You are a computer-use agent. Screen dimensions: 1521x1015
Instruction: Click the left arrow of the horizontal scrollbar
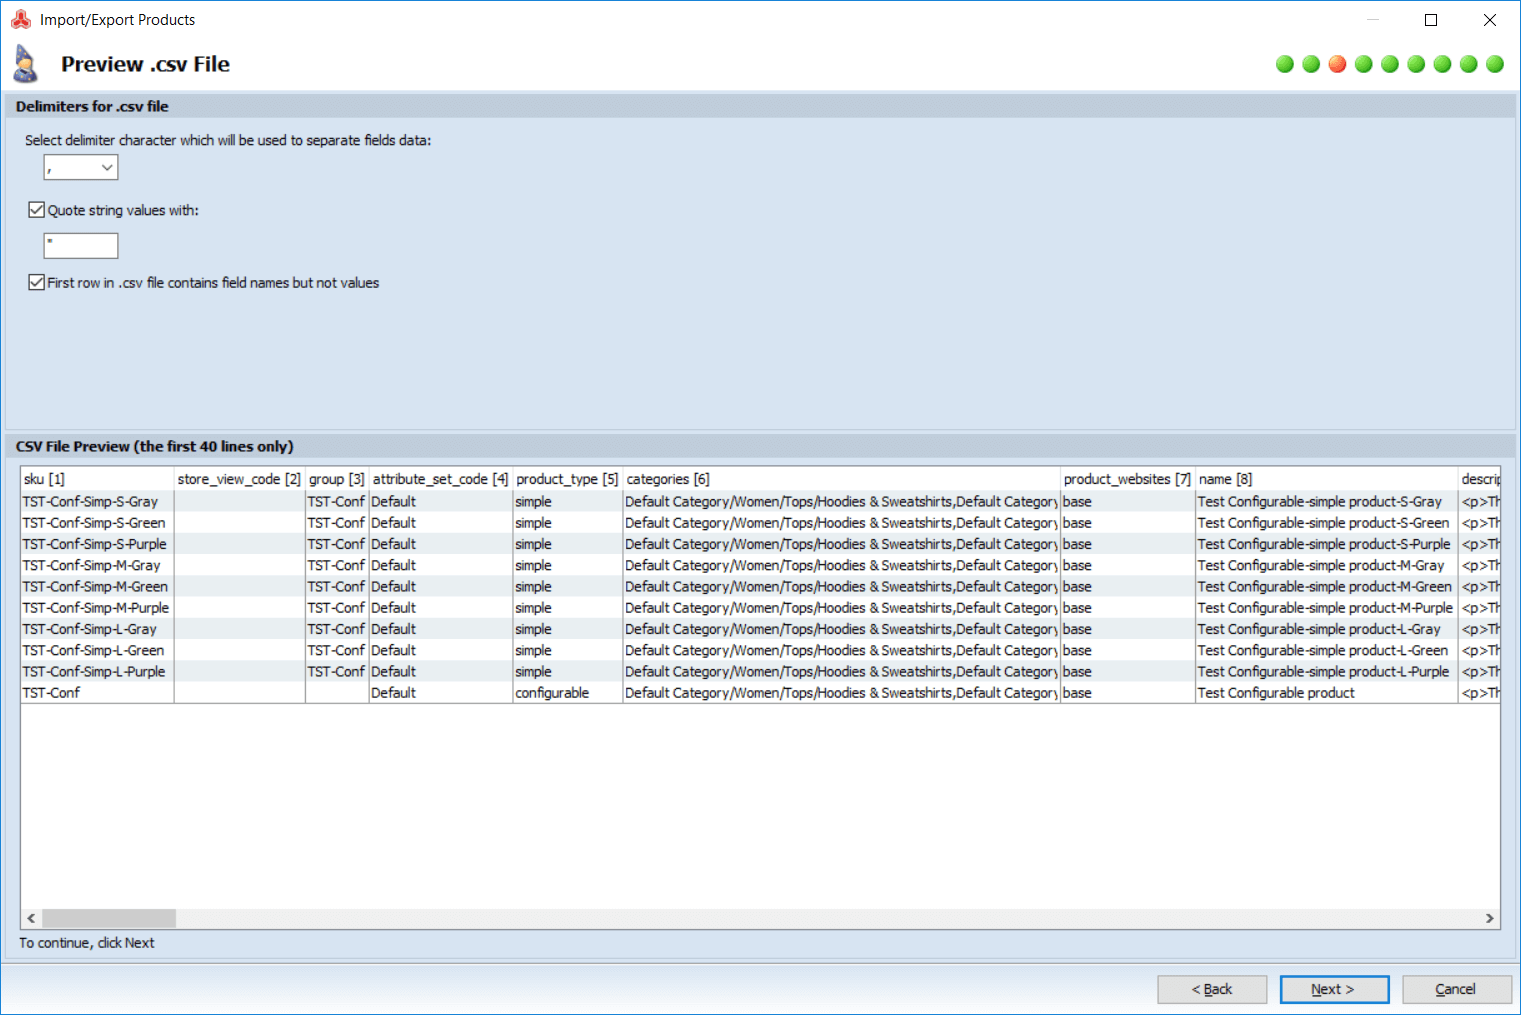pos(31,918)
